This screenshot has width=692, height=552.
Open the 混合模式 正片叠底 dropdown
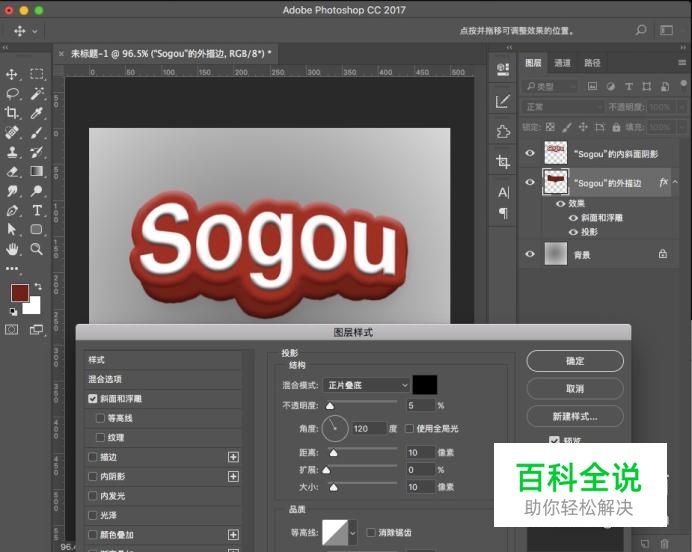tap(366, 385)
